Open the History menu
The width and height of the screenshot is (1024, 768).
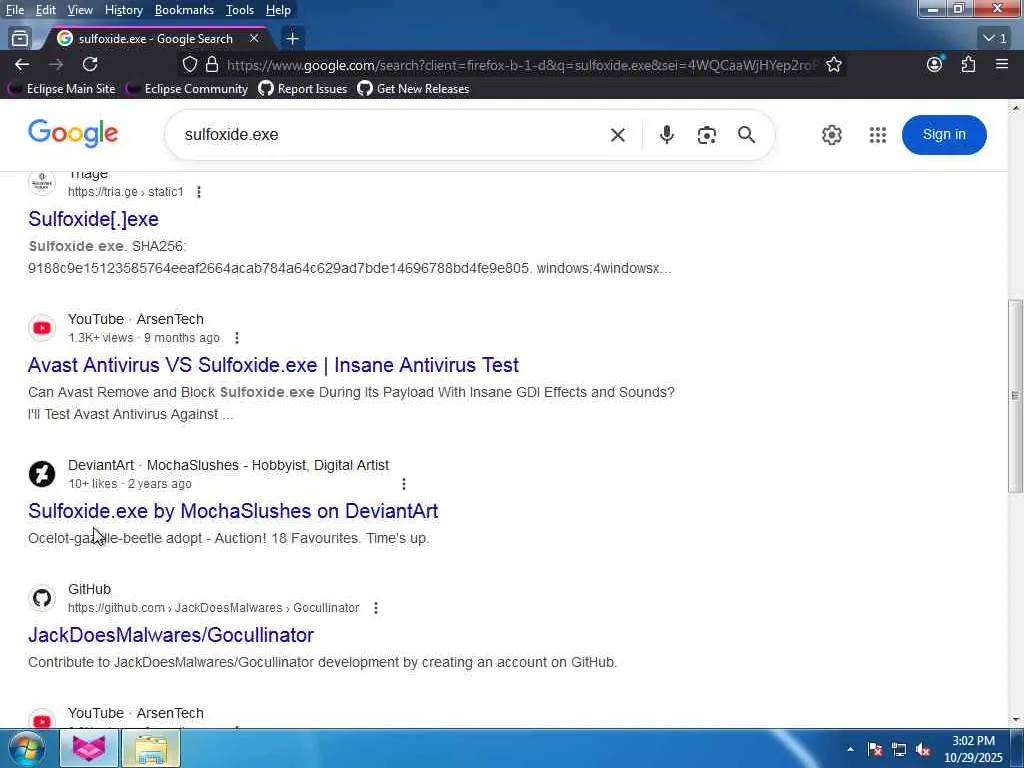[123, 10]
